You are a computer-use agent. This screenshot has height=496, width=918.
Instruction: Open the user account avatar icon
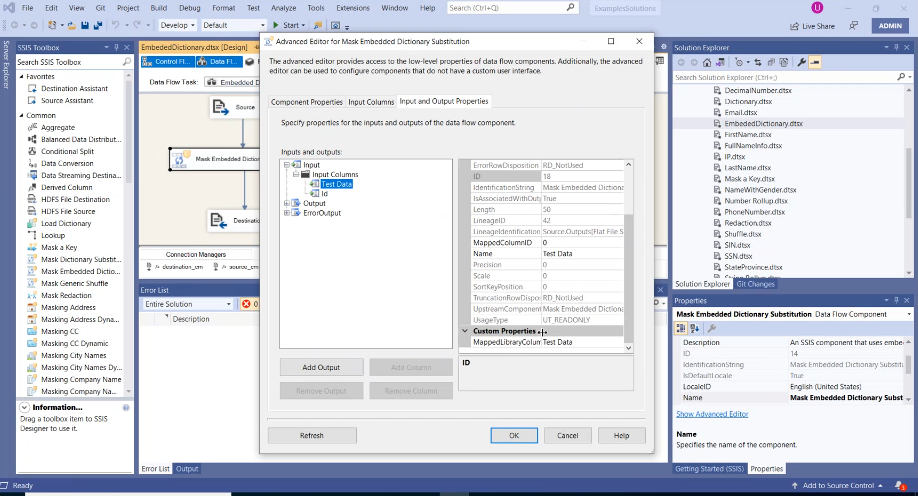click(x=817, y=8)
